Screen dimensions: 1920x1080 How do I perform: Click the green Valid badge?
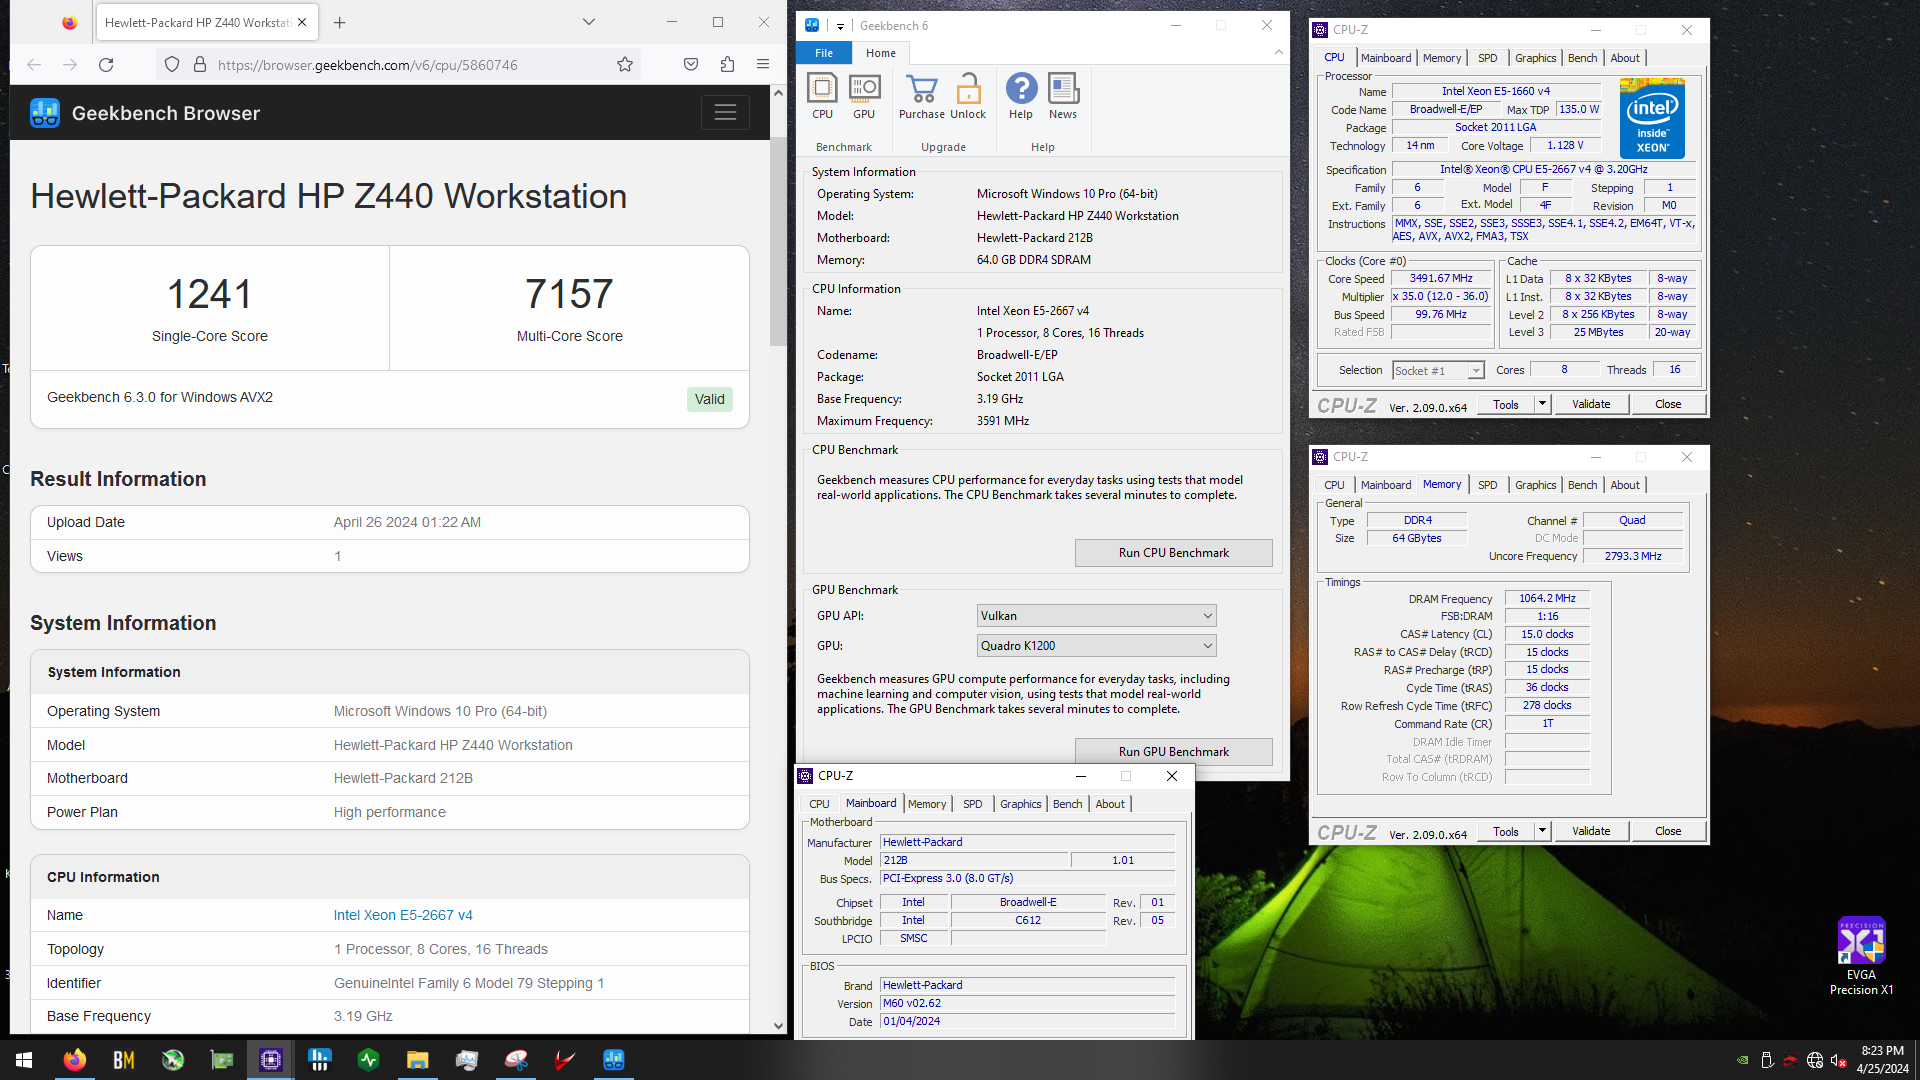click(710, 399)
